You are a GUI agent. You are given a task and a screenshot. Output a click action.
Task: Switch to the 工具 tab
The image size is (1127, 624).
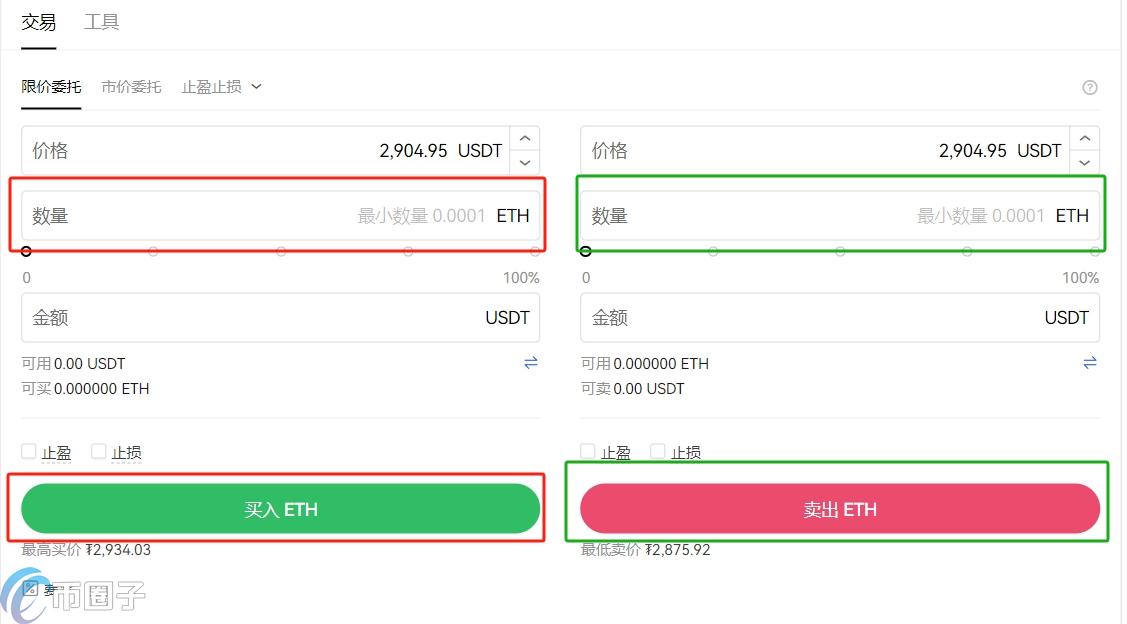click(x=101, y=22)
